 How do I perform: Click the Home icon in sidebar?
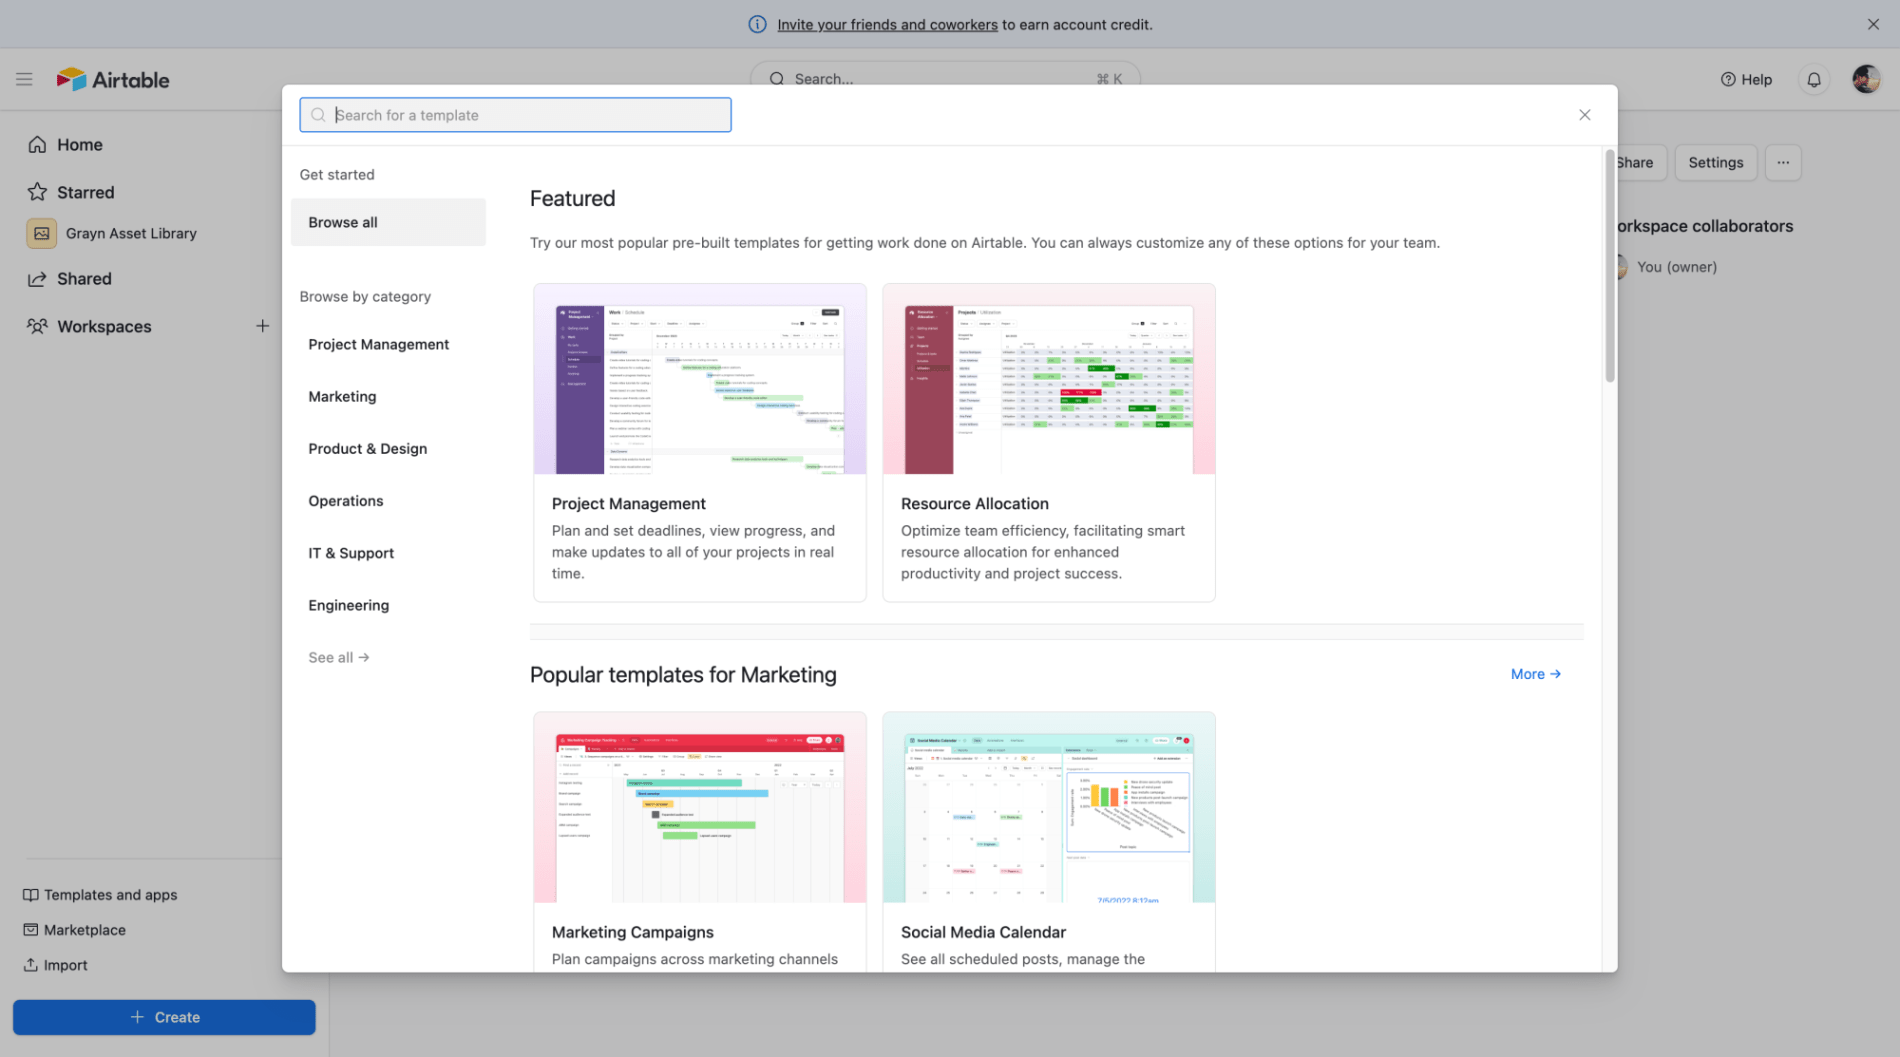tap(37, 144)
